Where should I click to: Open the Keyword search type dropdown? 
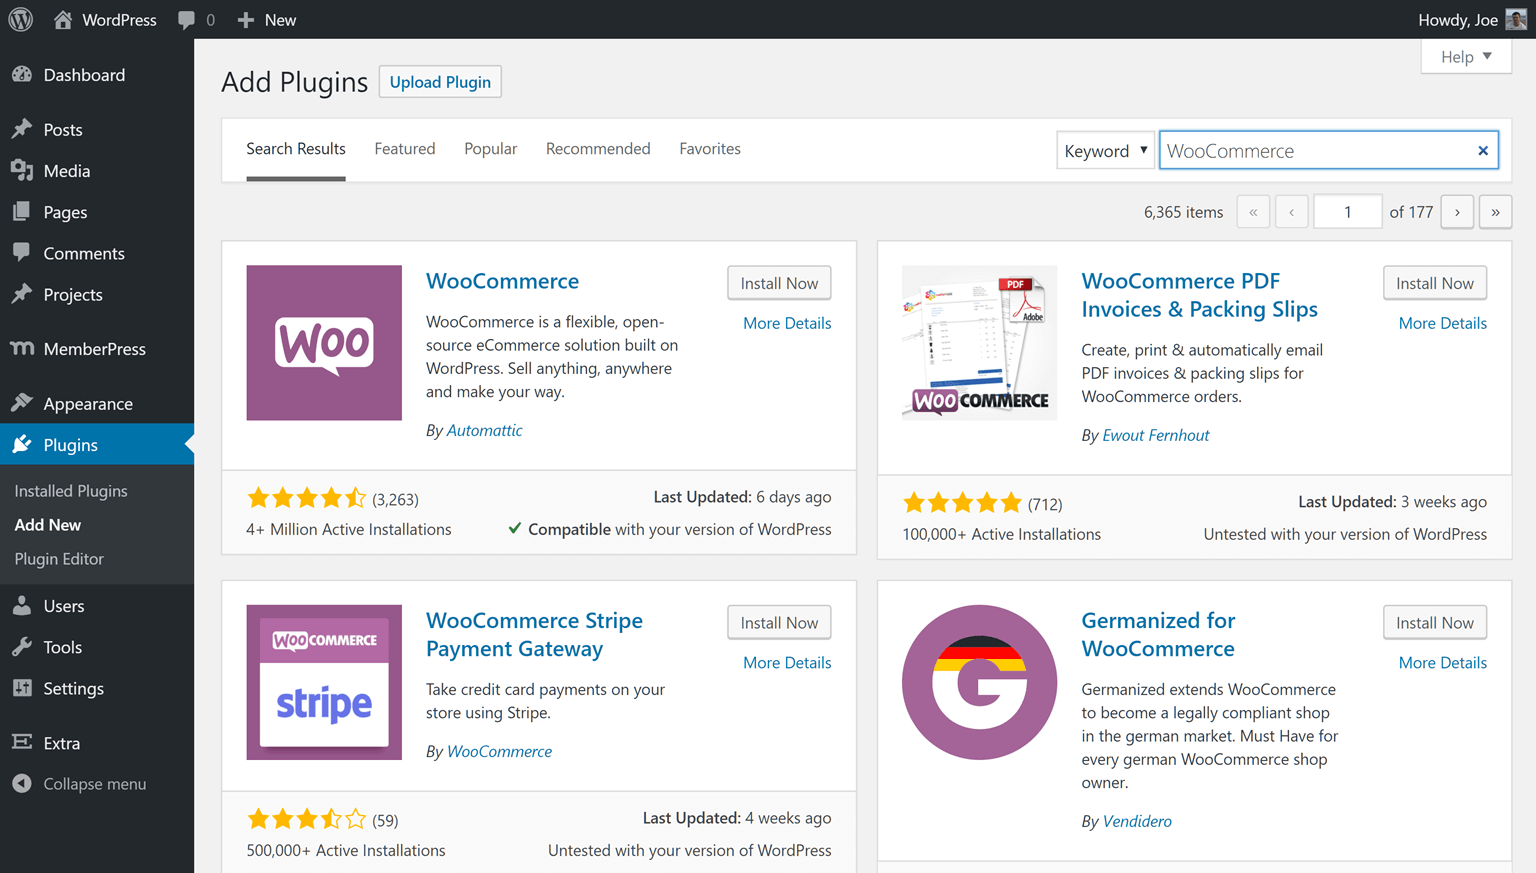point(1105,151)
